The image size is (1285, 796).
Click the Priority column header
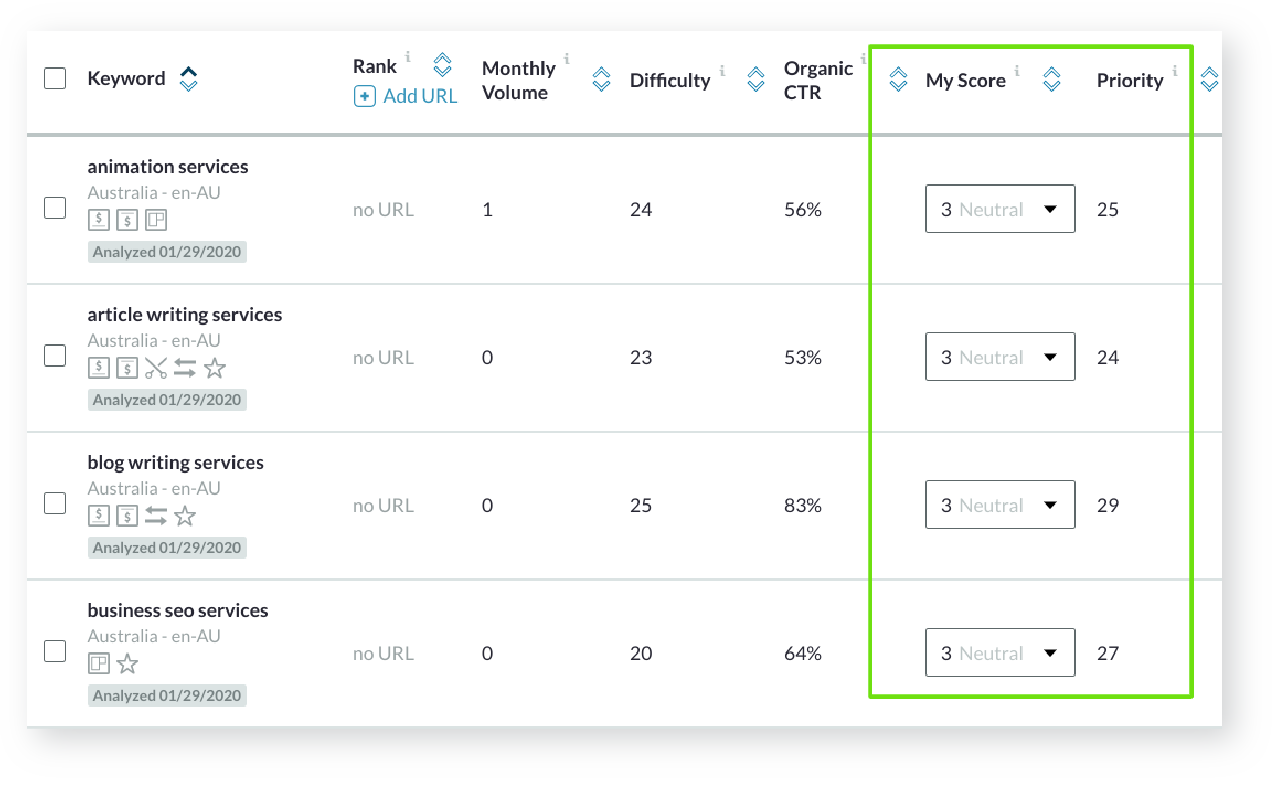pos(1130,81)
